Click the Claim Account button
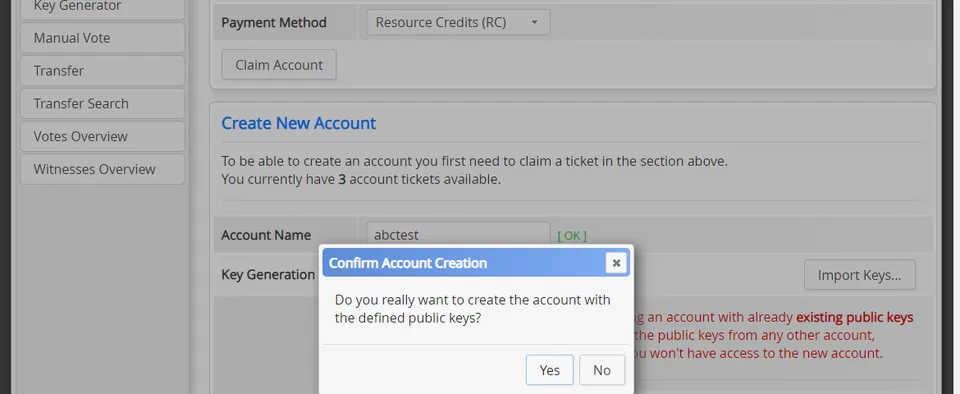 (x=279, y=65)
